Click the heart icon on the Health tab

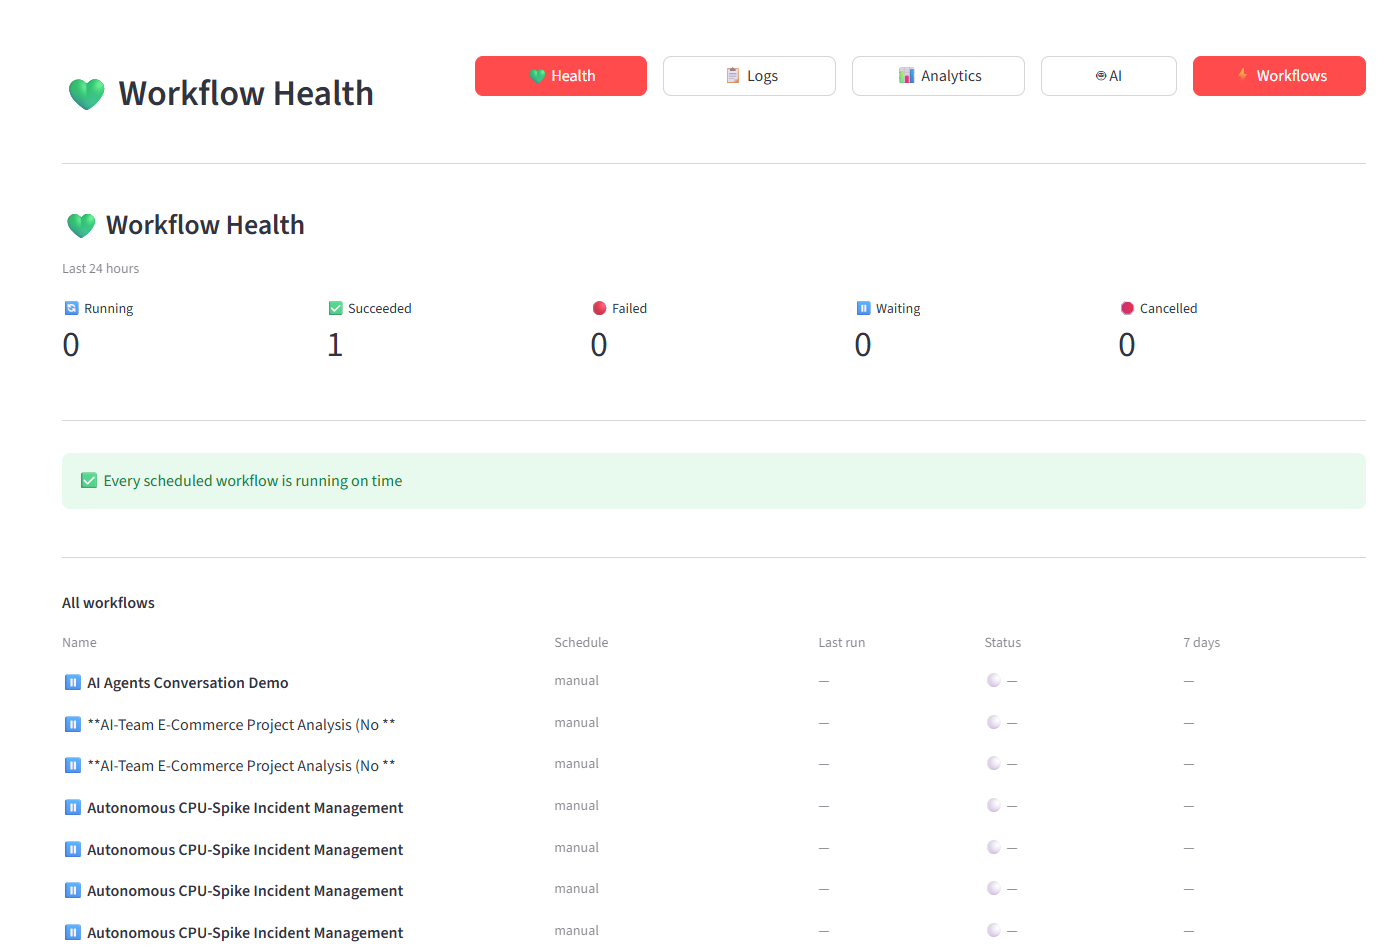click(x=537, y=76)
